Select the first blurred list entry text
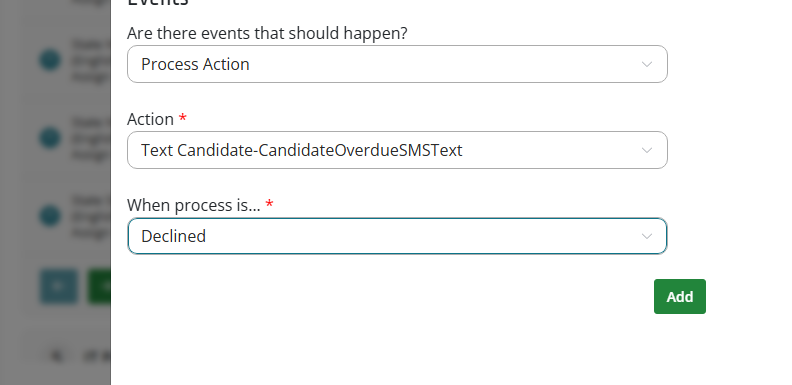This screenshot has width=792, height=385. click(x=91, y=61)
